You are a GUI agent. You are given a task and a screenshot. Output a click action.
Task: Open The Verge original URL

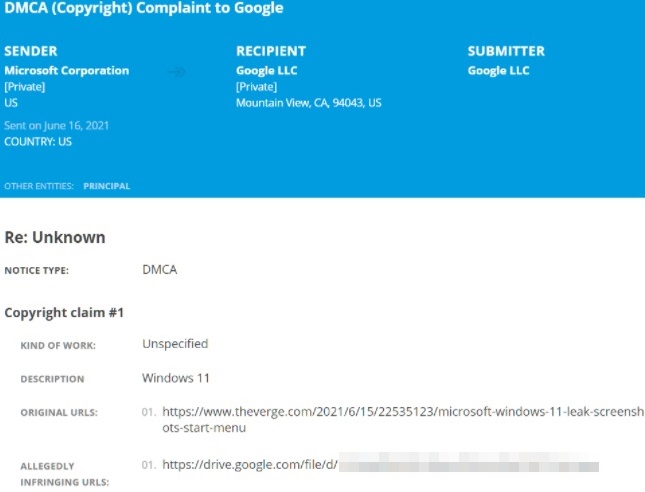pyautogui.click(x=403, y=419)
